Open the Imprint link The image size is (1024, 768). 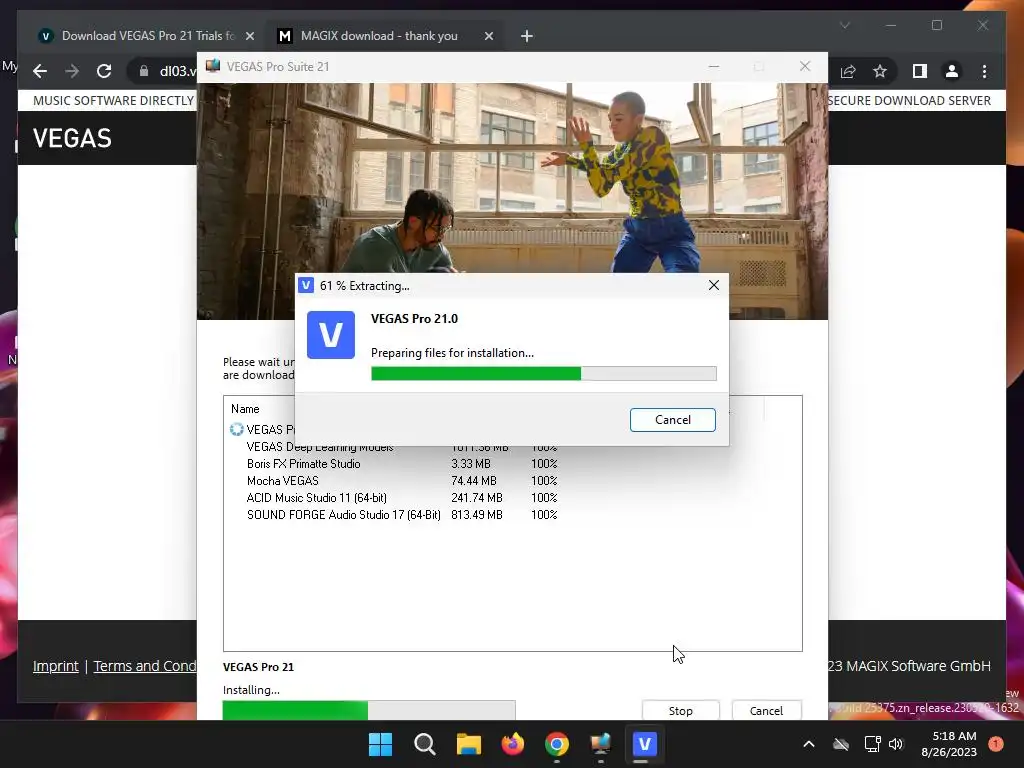[x=56, y=666]
